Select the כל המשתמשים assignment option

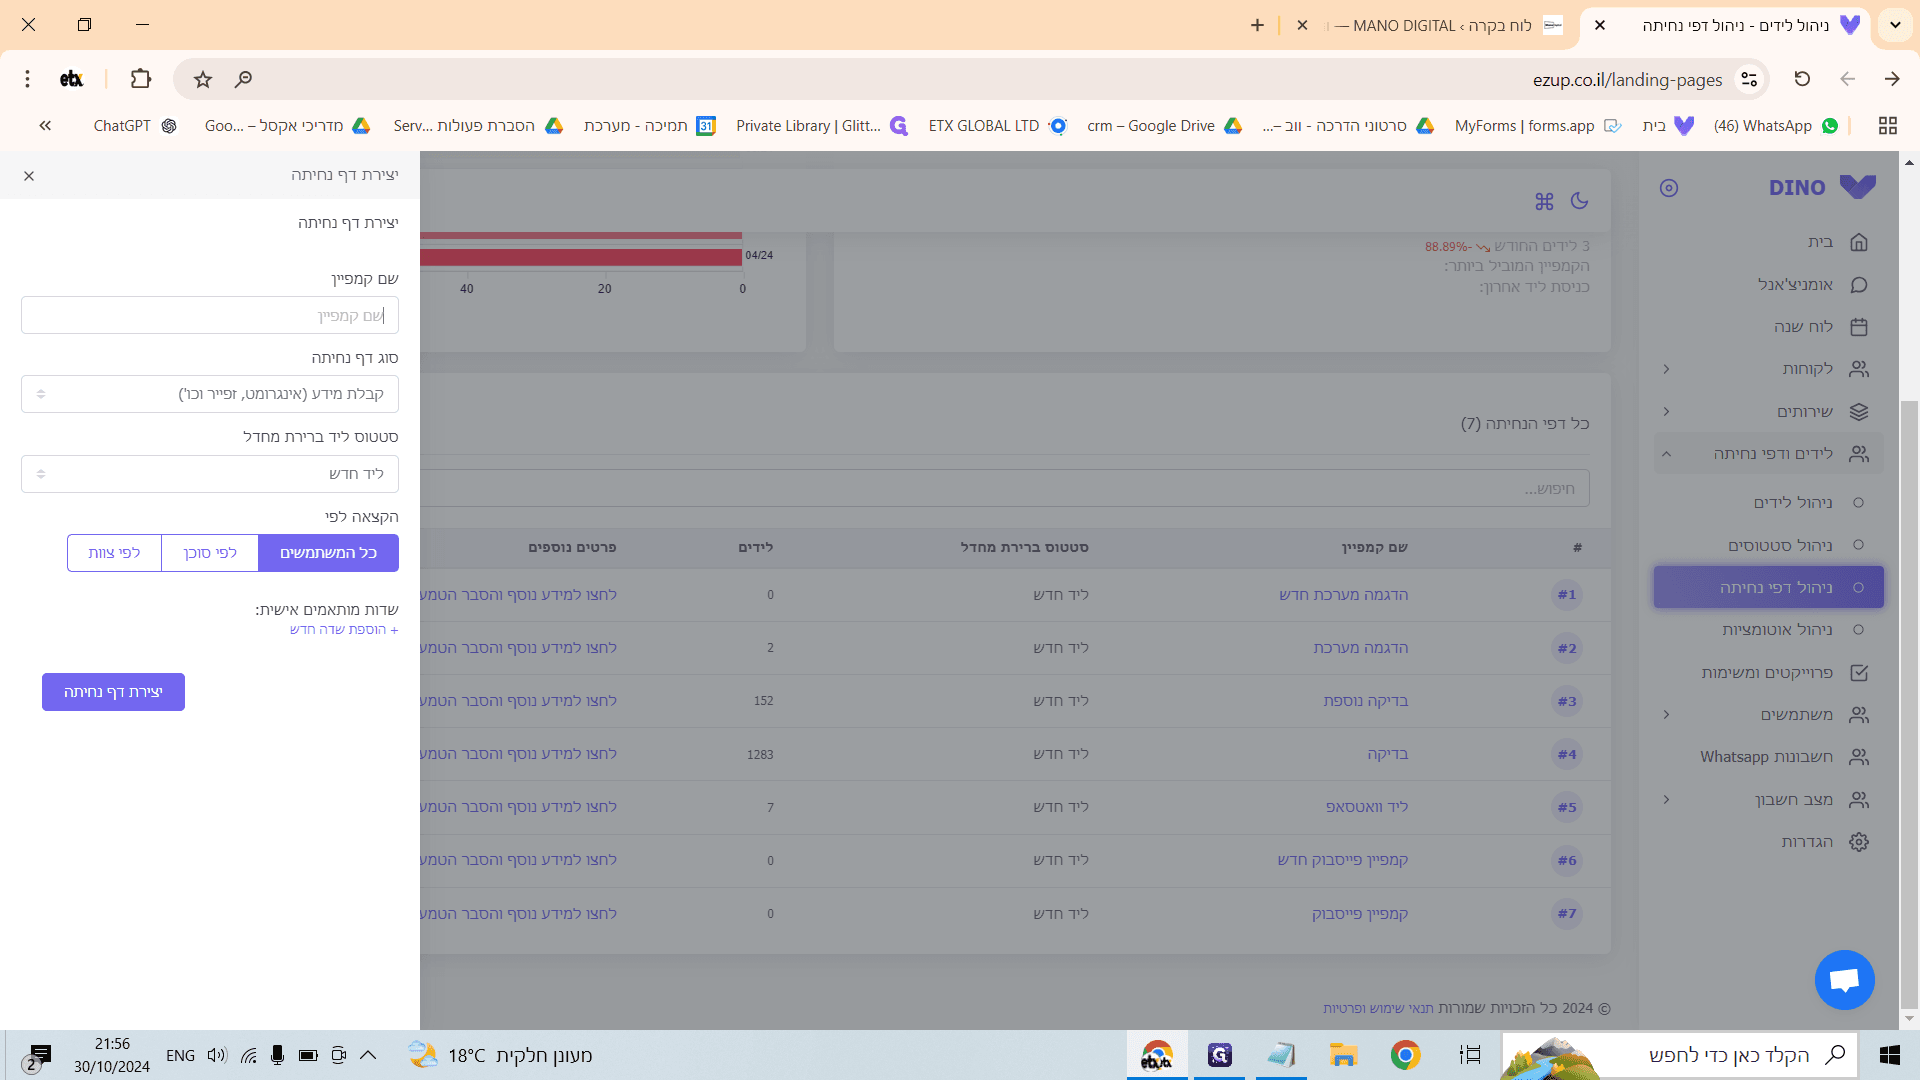pos(328,553)
